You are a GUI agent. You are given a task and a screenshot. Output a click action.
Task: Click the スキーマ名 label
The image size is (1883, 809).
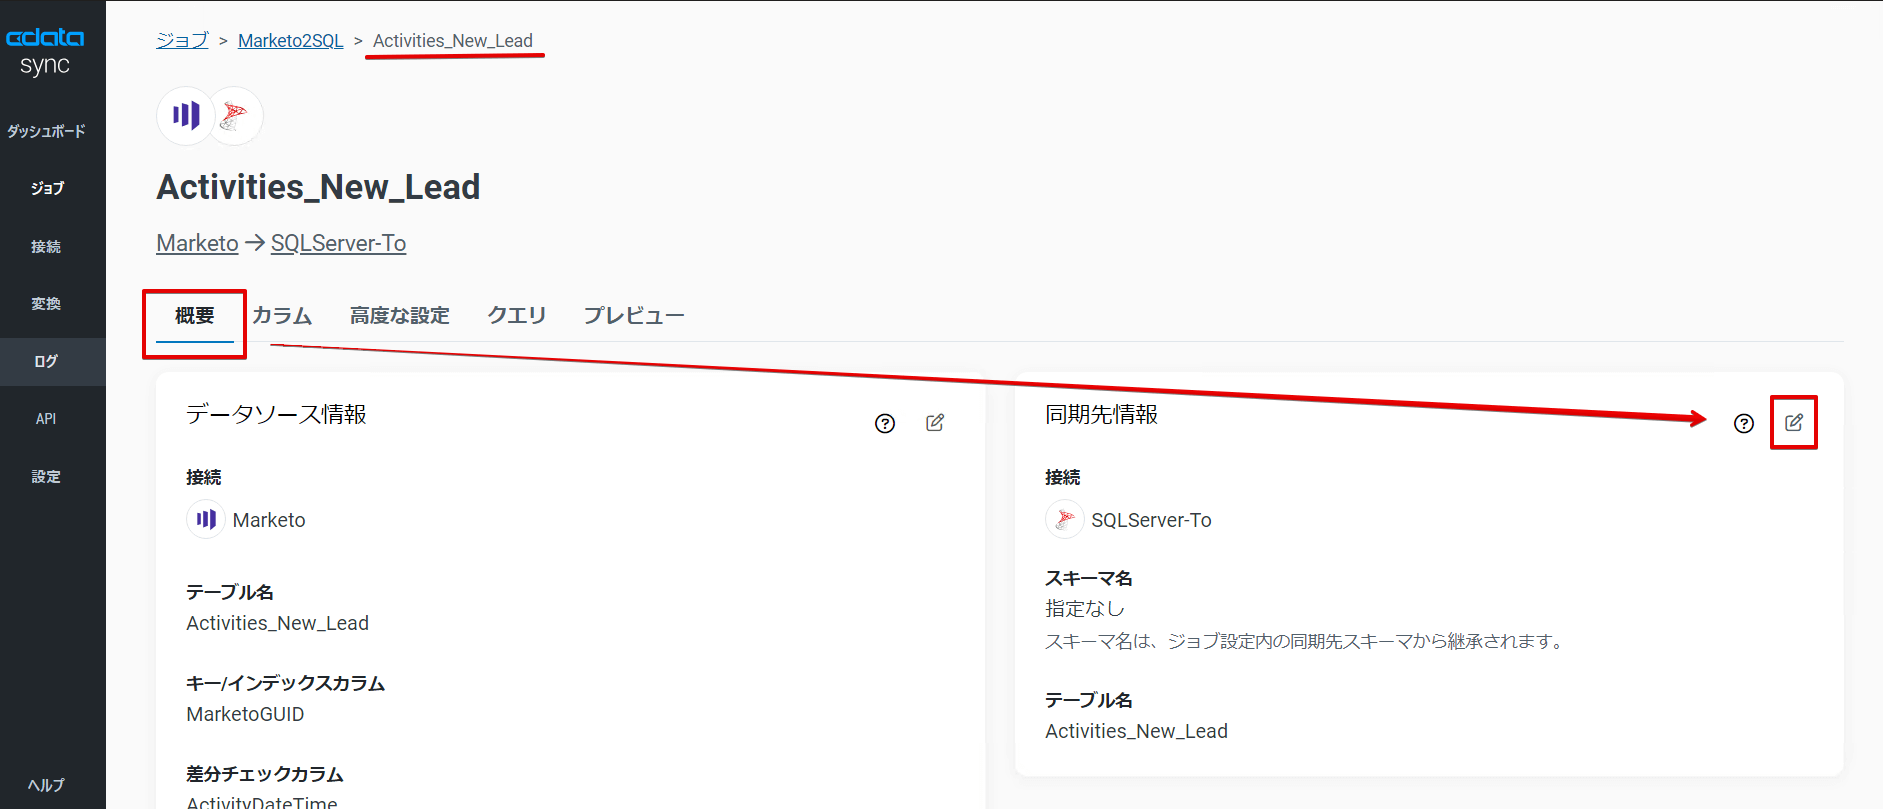pyautogui.click(x=1089, y=578)
